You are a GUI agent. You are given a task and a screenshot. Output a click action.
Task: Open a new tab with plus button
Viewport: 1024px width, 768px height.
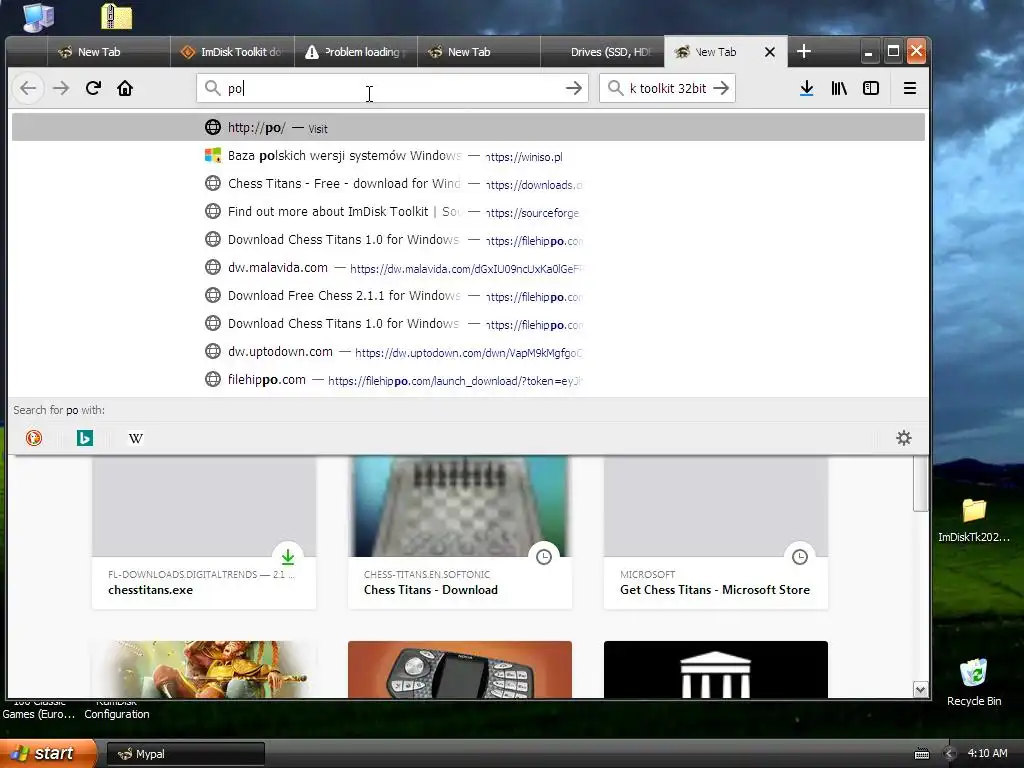tap(804, 52)
